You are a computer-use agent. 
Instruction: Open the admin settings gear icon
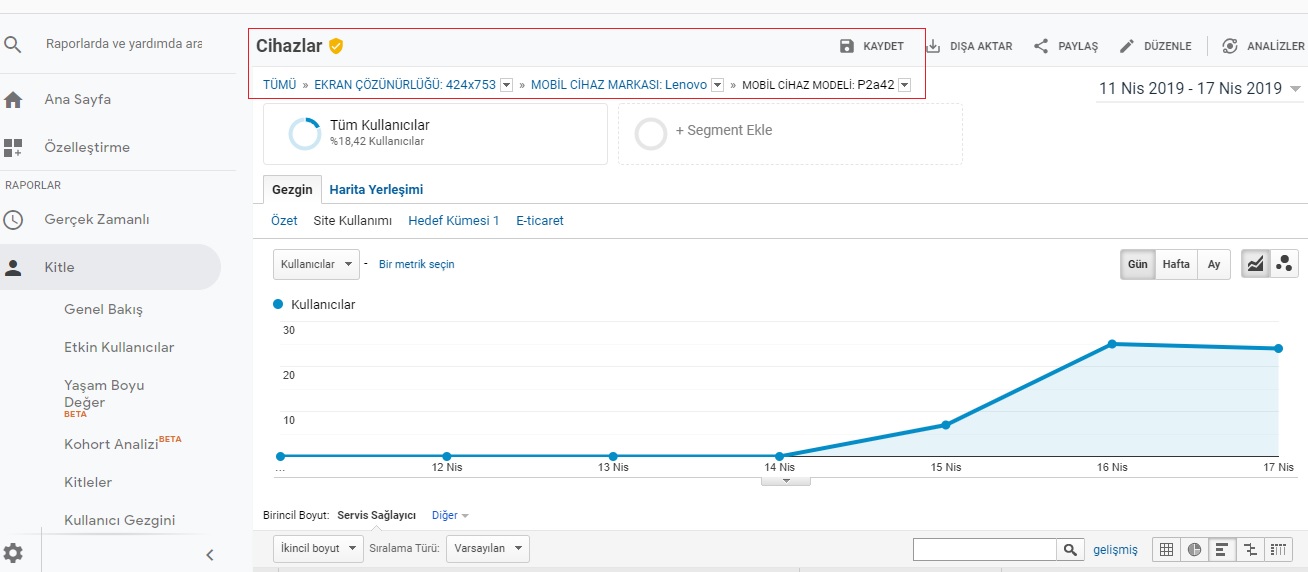(13, 553)
